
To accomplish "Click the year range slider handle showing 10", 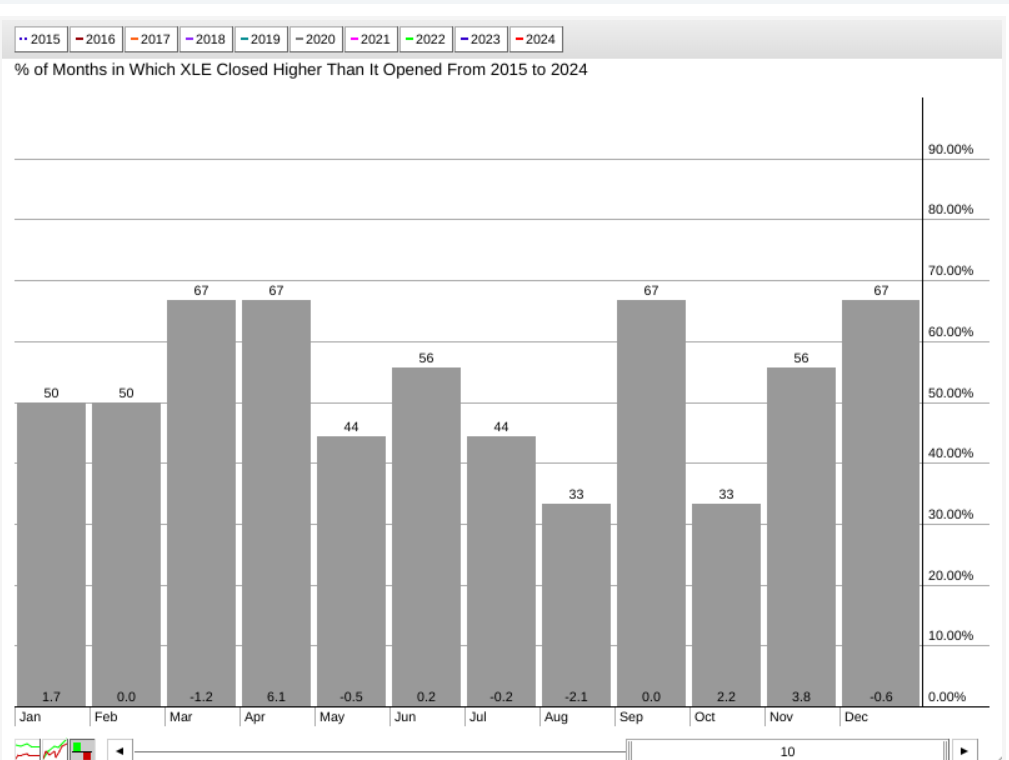I will point(788,751).
